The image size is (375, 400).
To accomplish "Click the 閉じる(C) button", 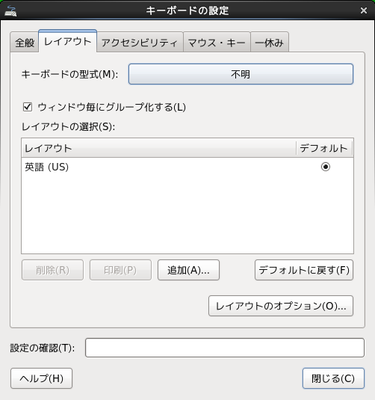I will (333, 378).
